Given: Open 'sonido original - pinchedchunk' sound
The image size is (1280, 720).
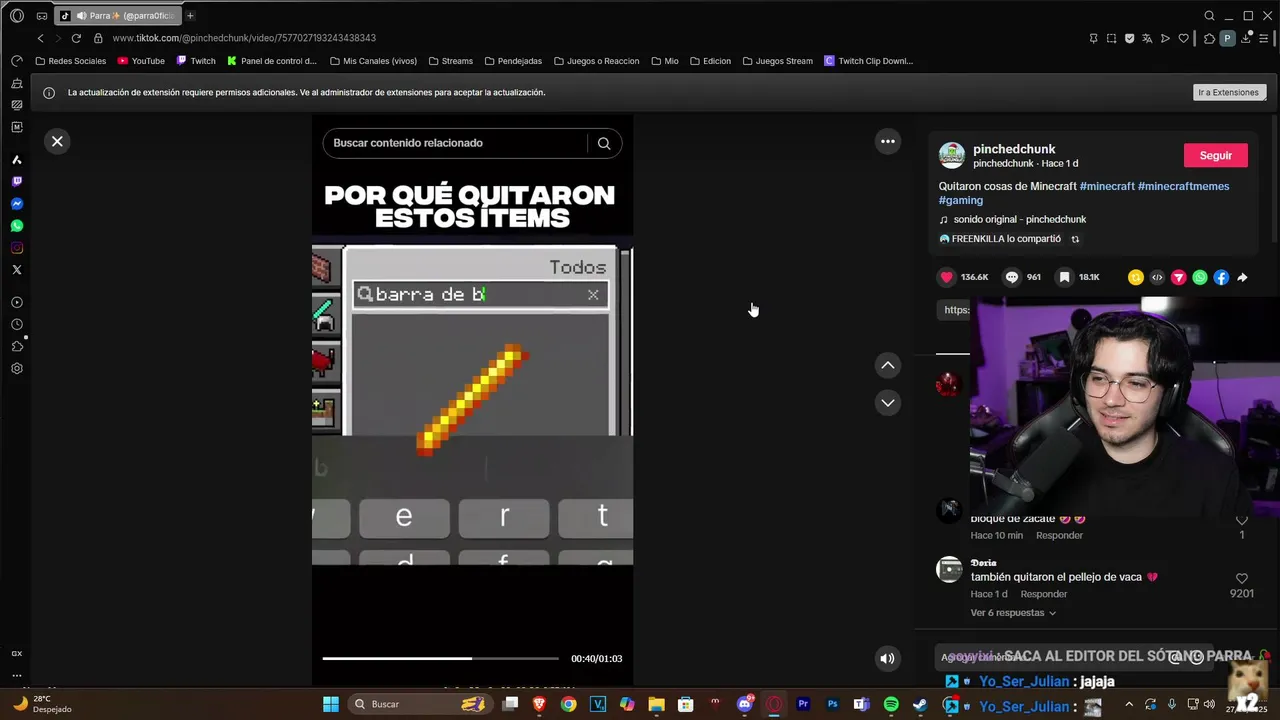Looking at the screenshot, I should pyautogui.click(x=1019, y=219).
